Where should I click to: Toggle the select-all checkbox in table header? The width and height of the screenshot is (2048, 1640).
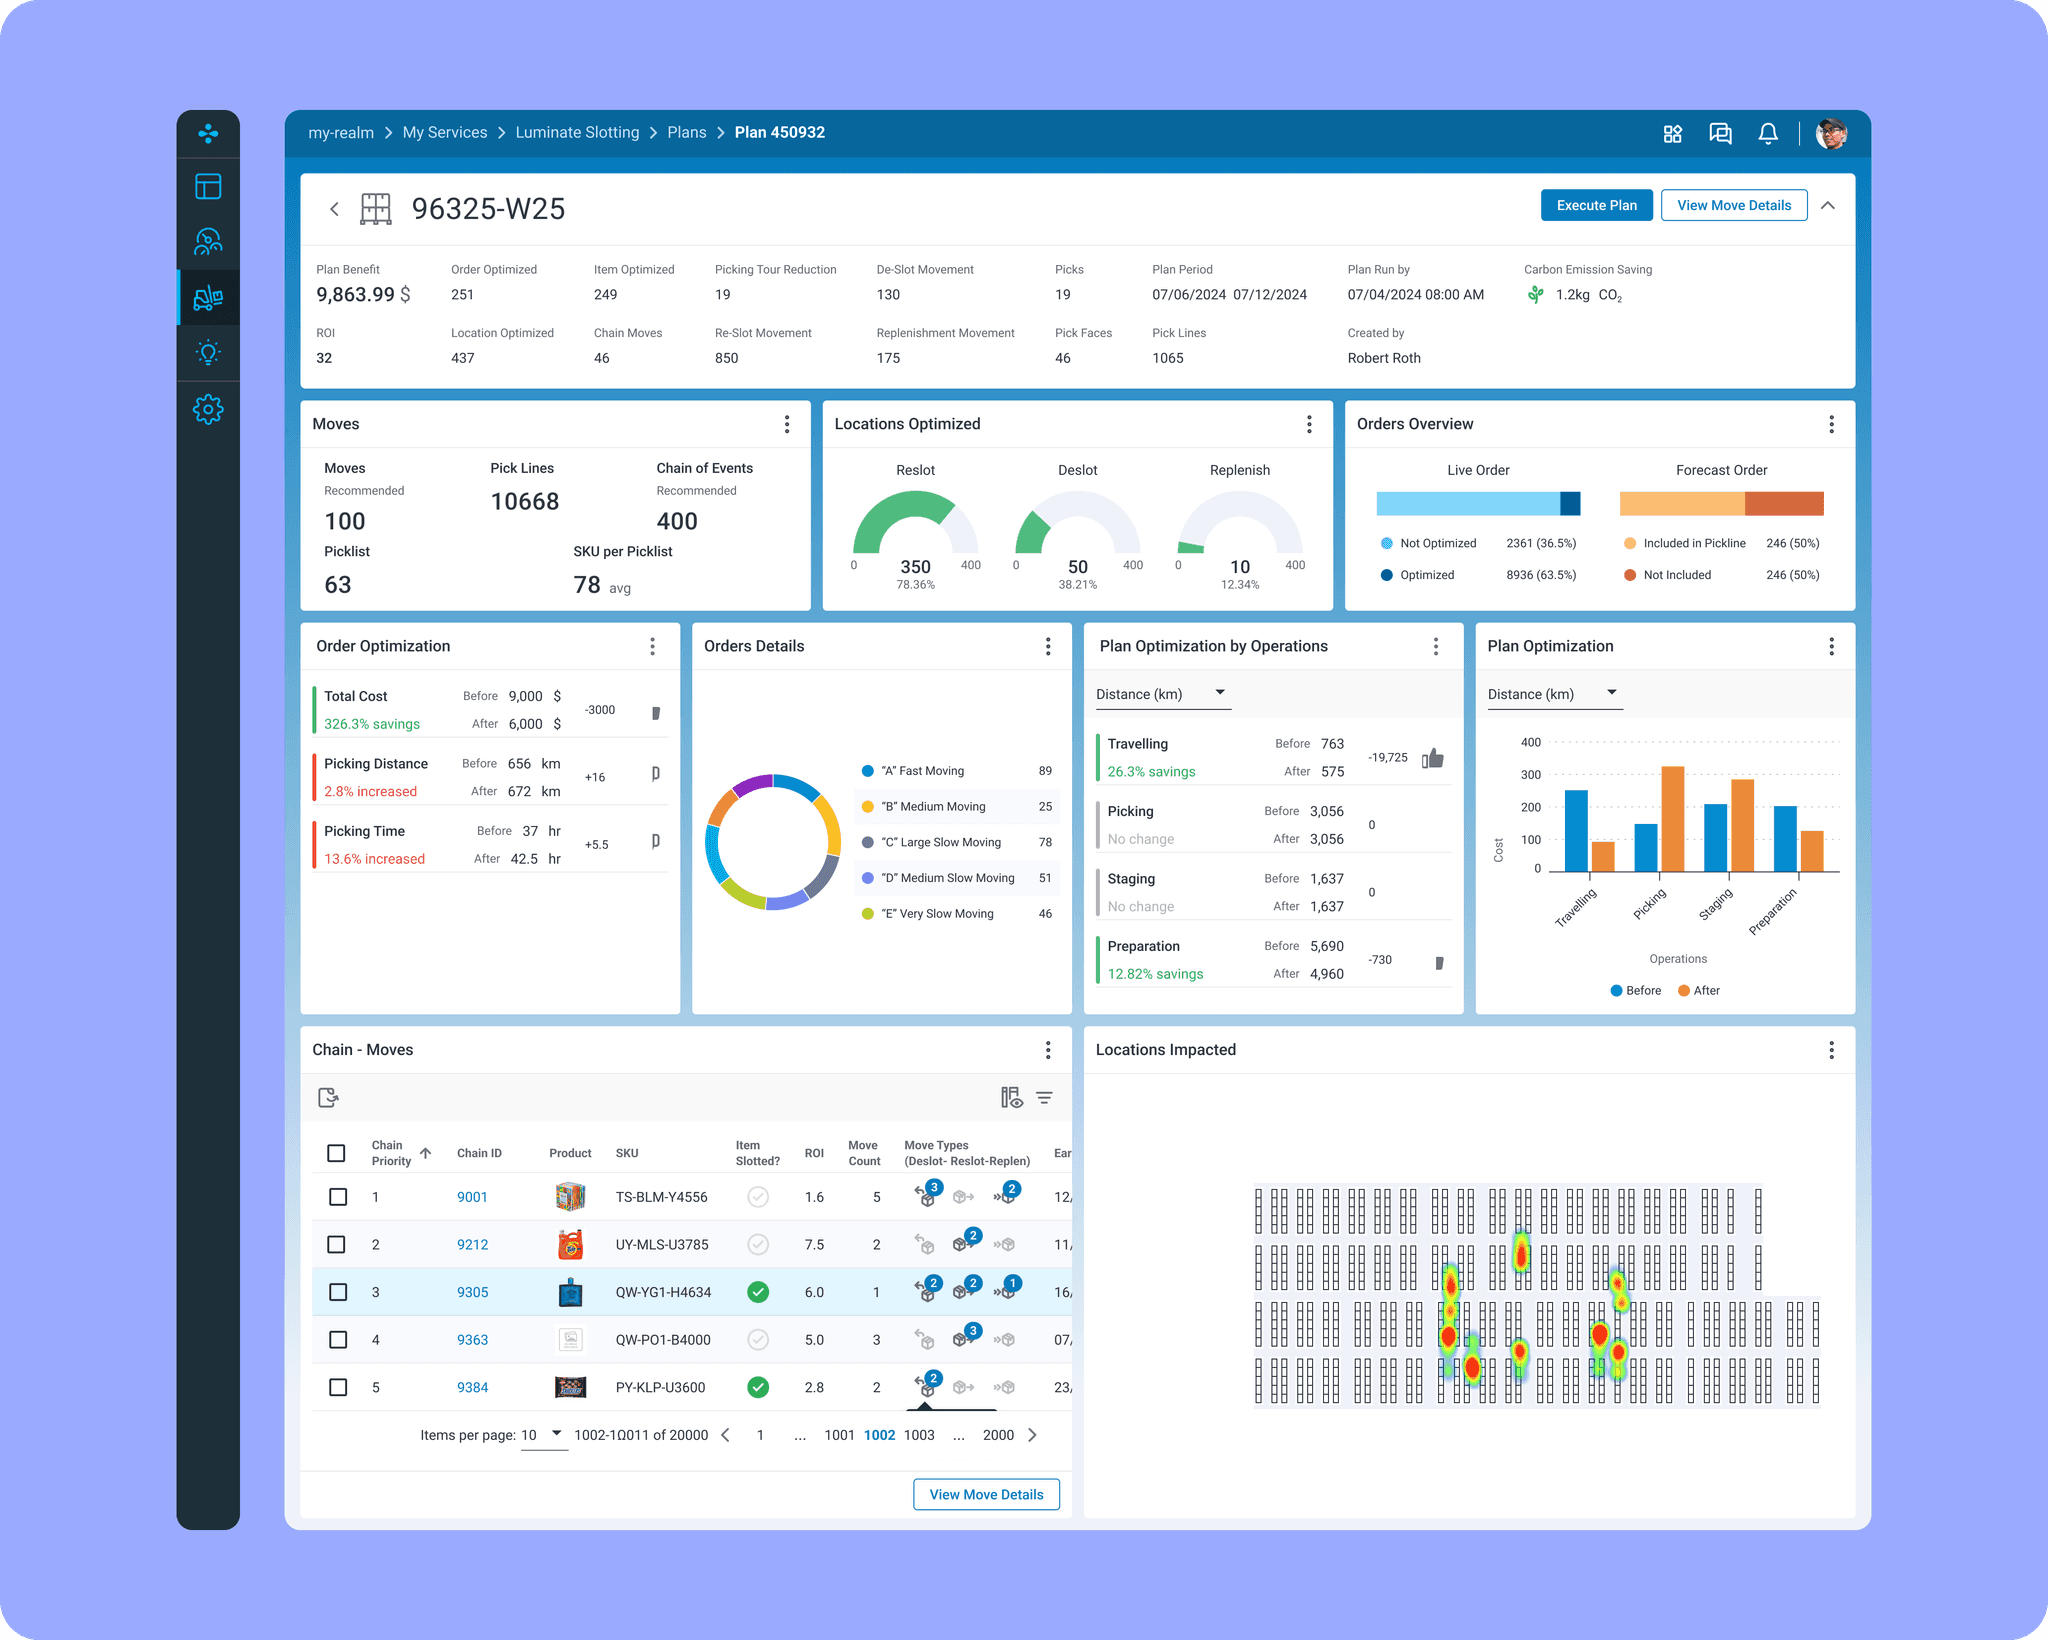[336, 1153]
